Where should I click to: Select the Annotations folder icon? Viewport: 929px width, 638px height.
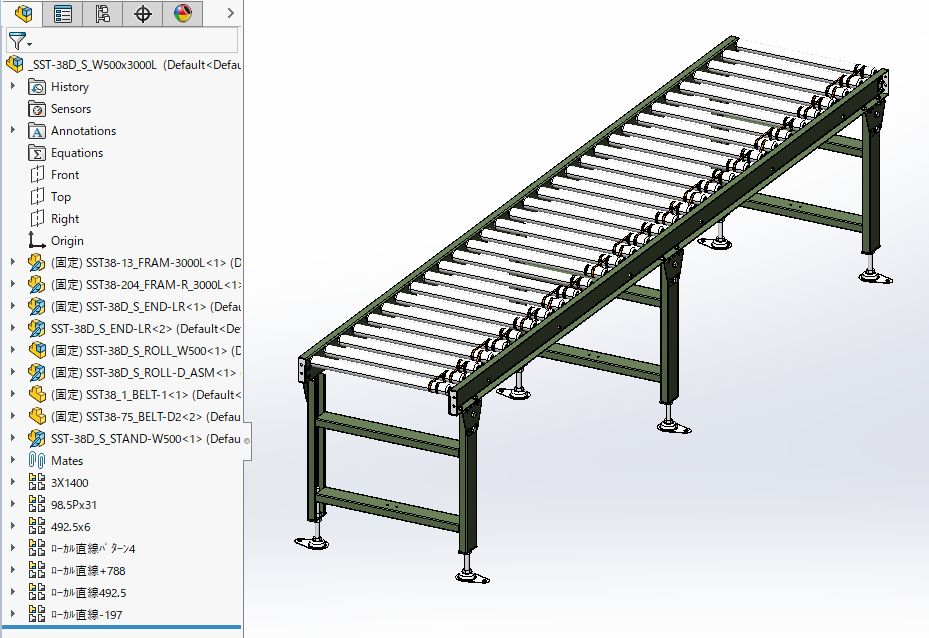(37, 130)
